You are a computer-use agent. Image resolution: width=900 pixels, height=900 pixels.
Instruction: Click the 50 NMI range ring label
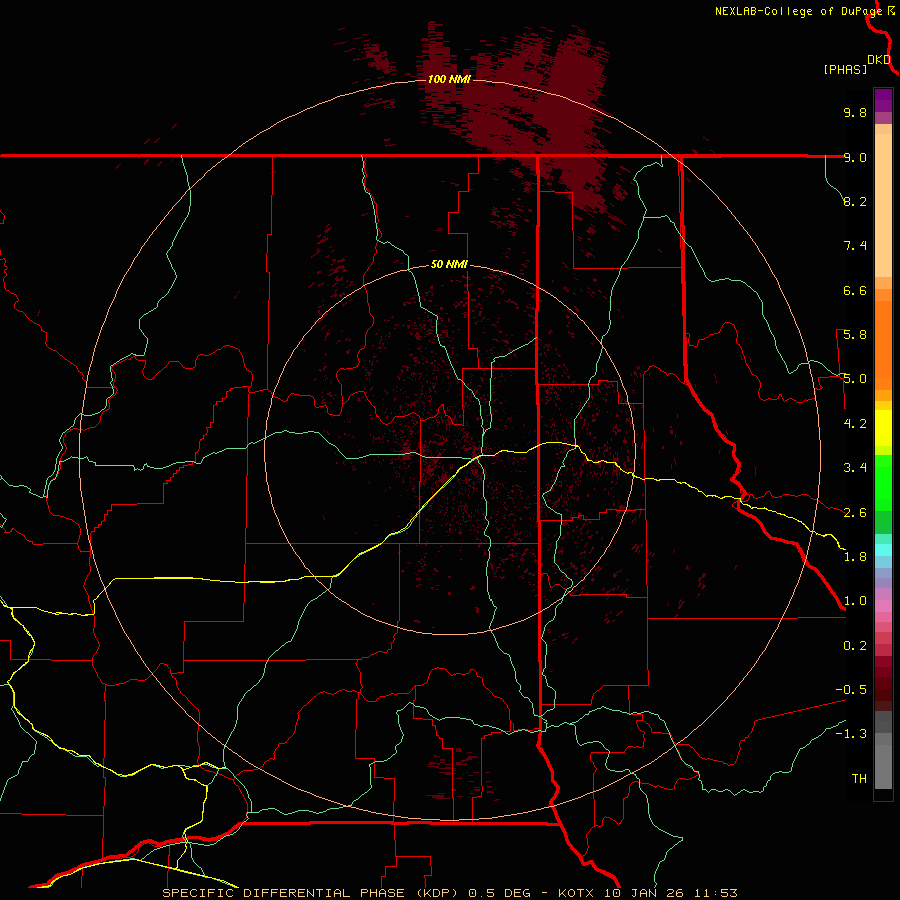click(449, 265)
